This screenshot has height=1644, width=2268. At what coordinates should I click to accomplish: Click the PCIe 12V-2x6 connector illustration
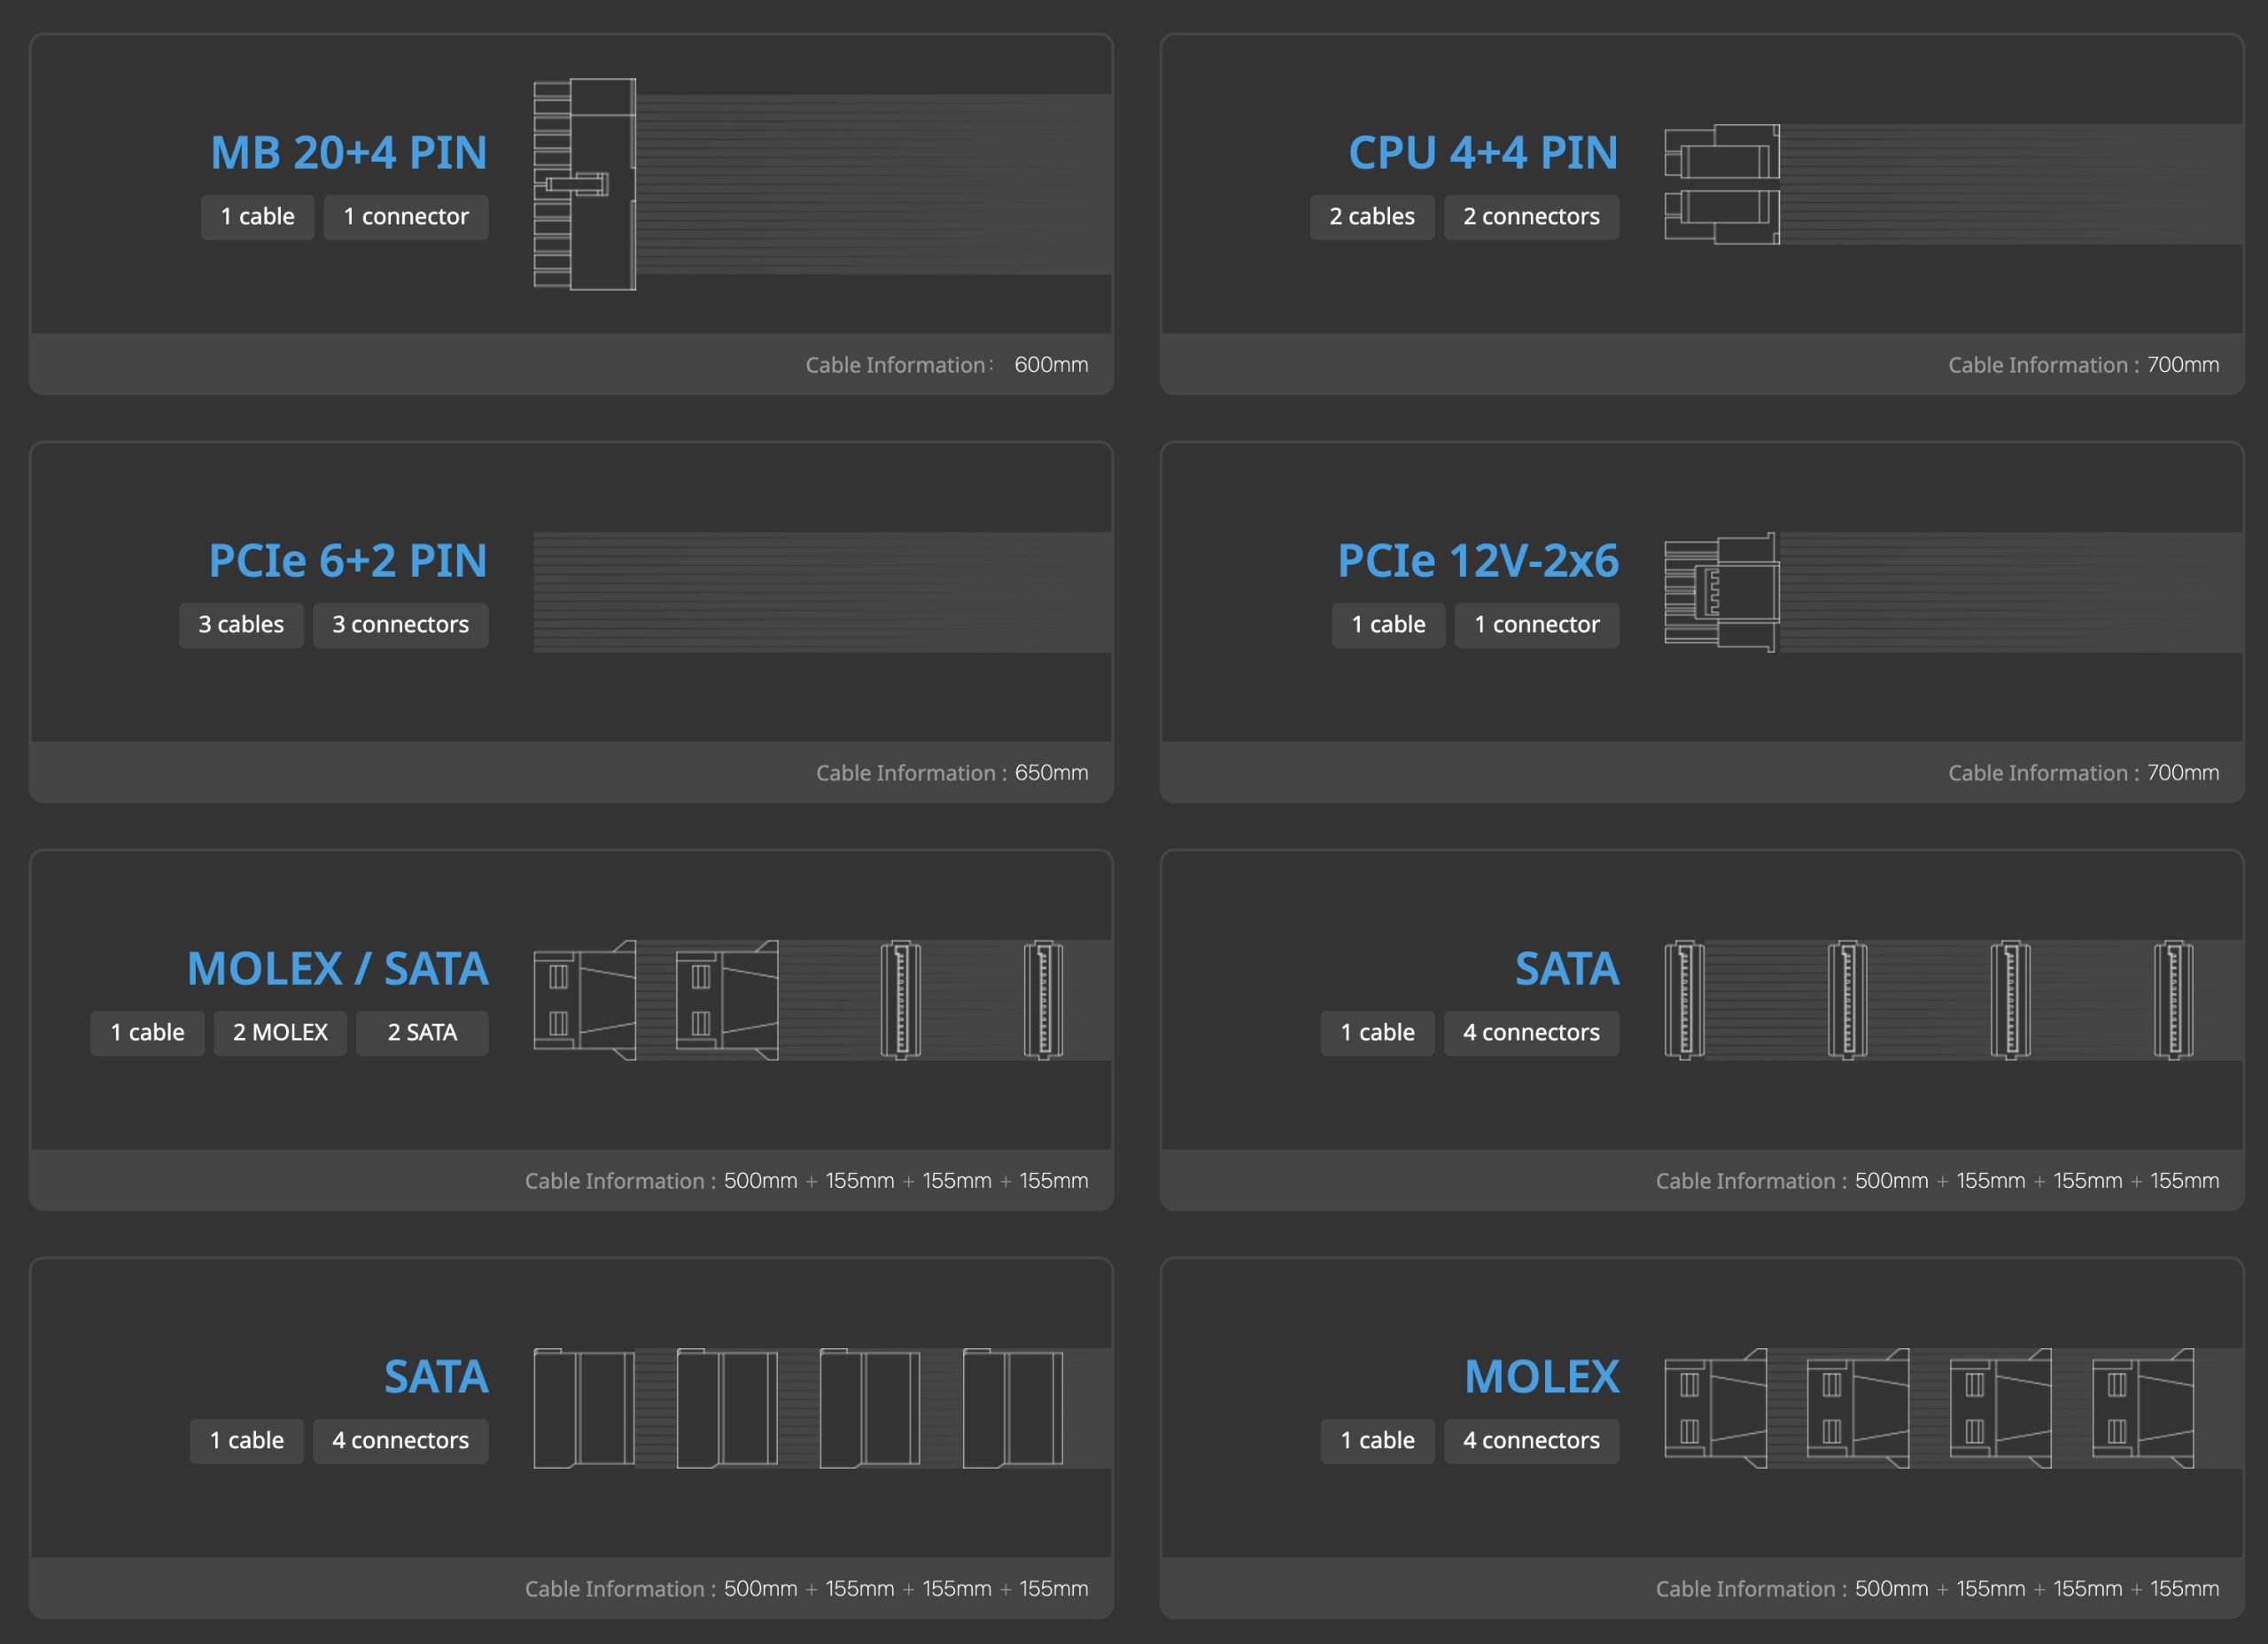coord(1722,592)
